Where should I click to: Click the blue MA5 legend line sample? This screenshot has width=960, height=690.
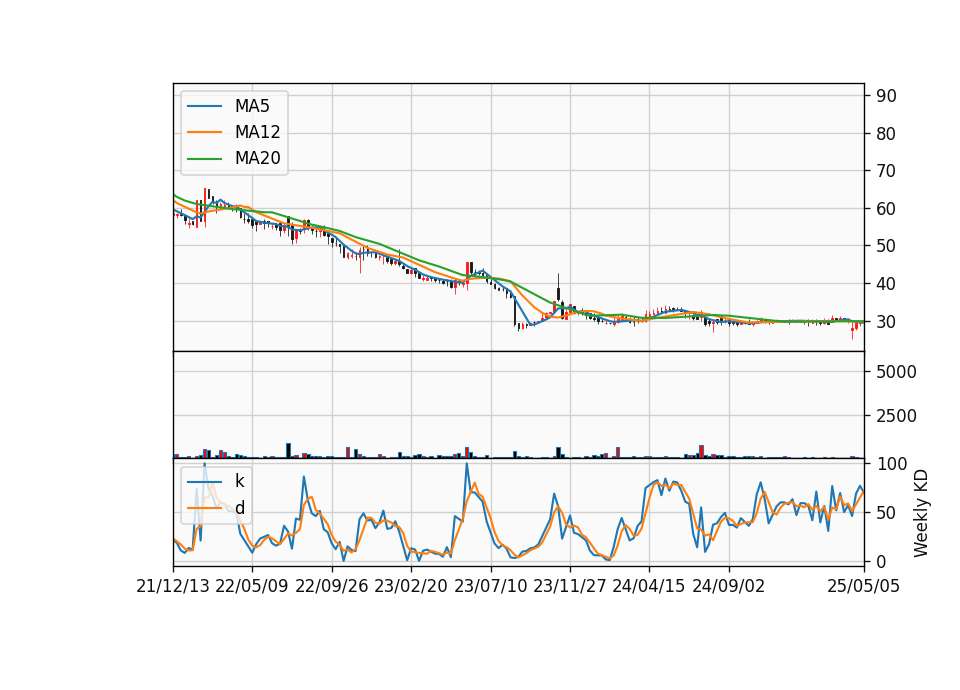204,107
